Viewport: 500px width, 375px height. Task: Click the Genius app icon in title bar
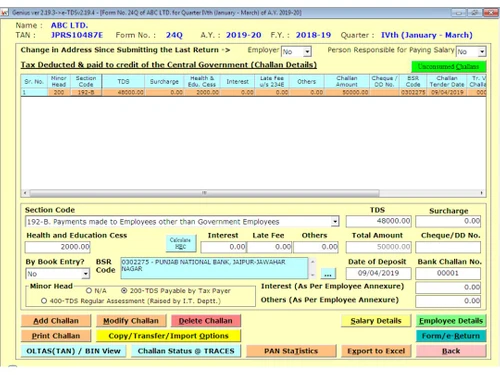tap(4, 13)
